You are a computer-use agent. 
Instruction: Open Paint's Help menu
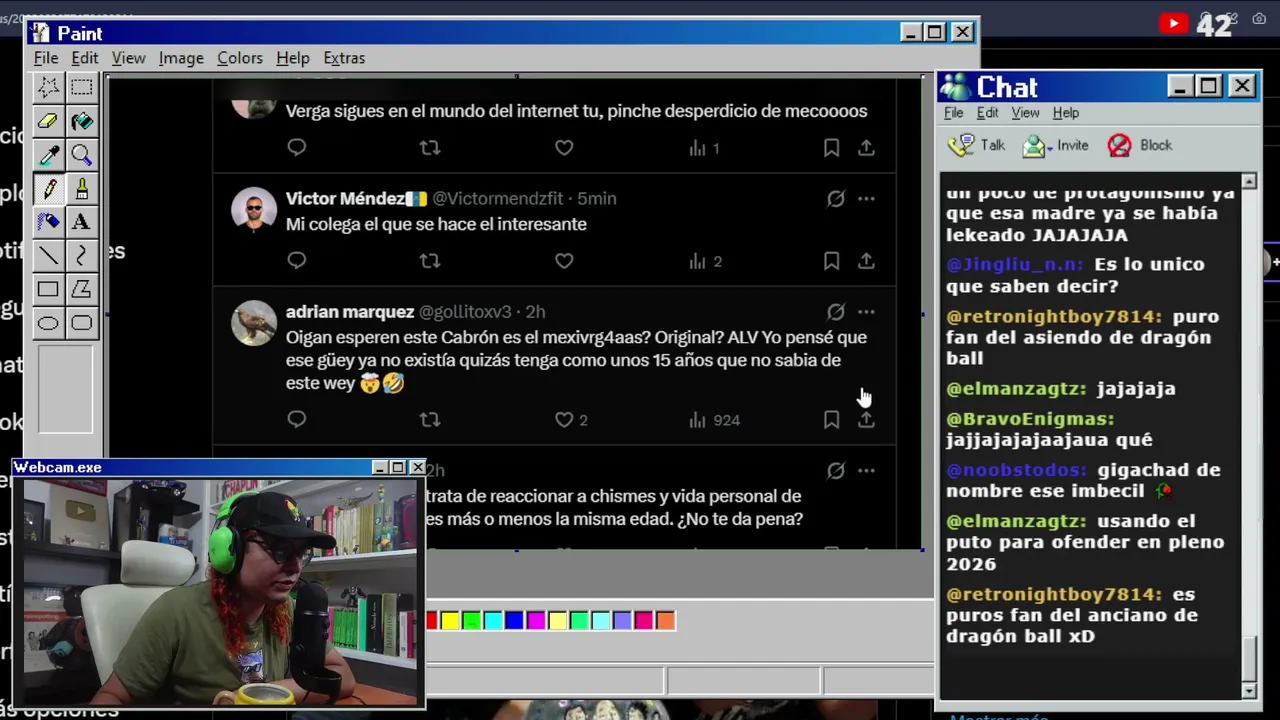tap(293, 58)
